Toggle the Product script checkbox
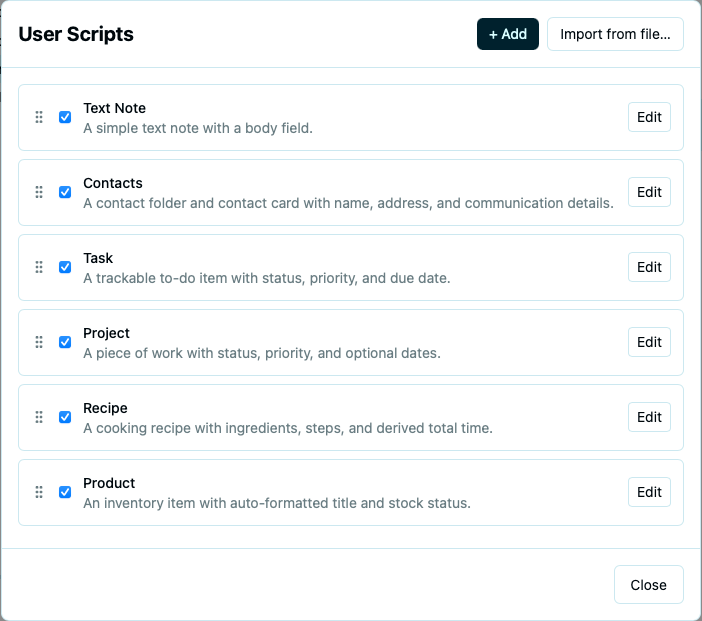Screen dimensions: 702x621 pos(65,492)
